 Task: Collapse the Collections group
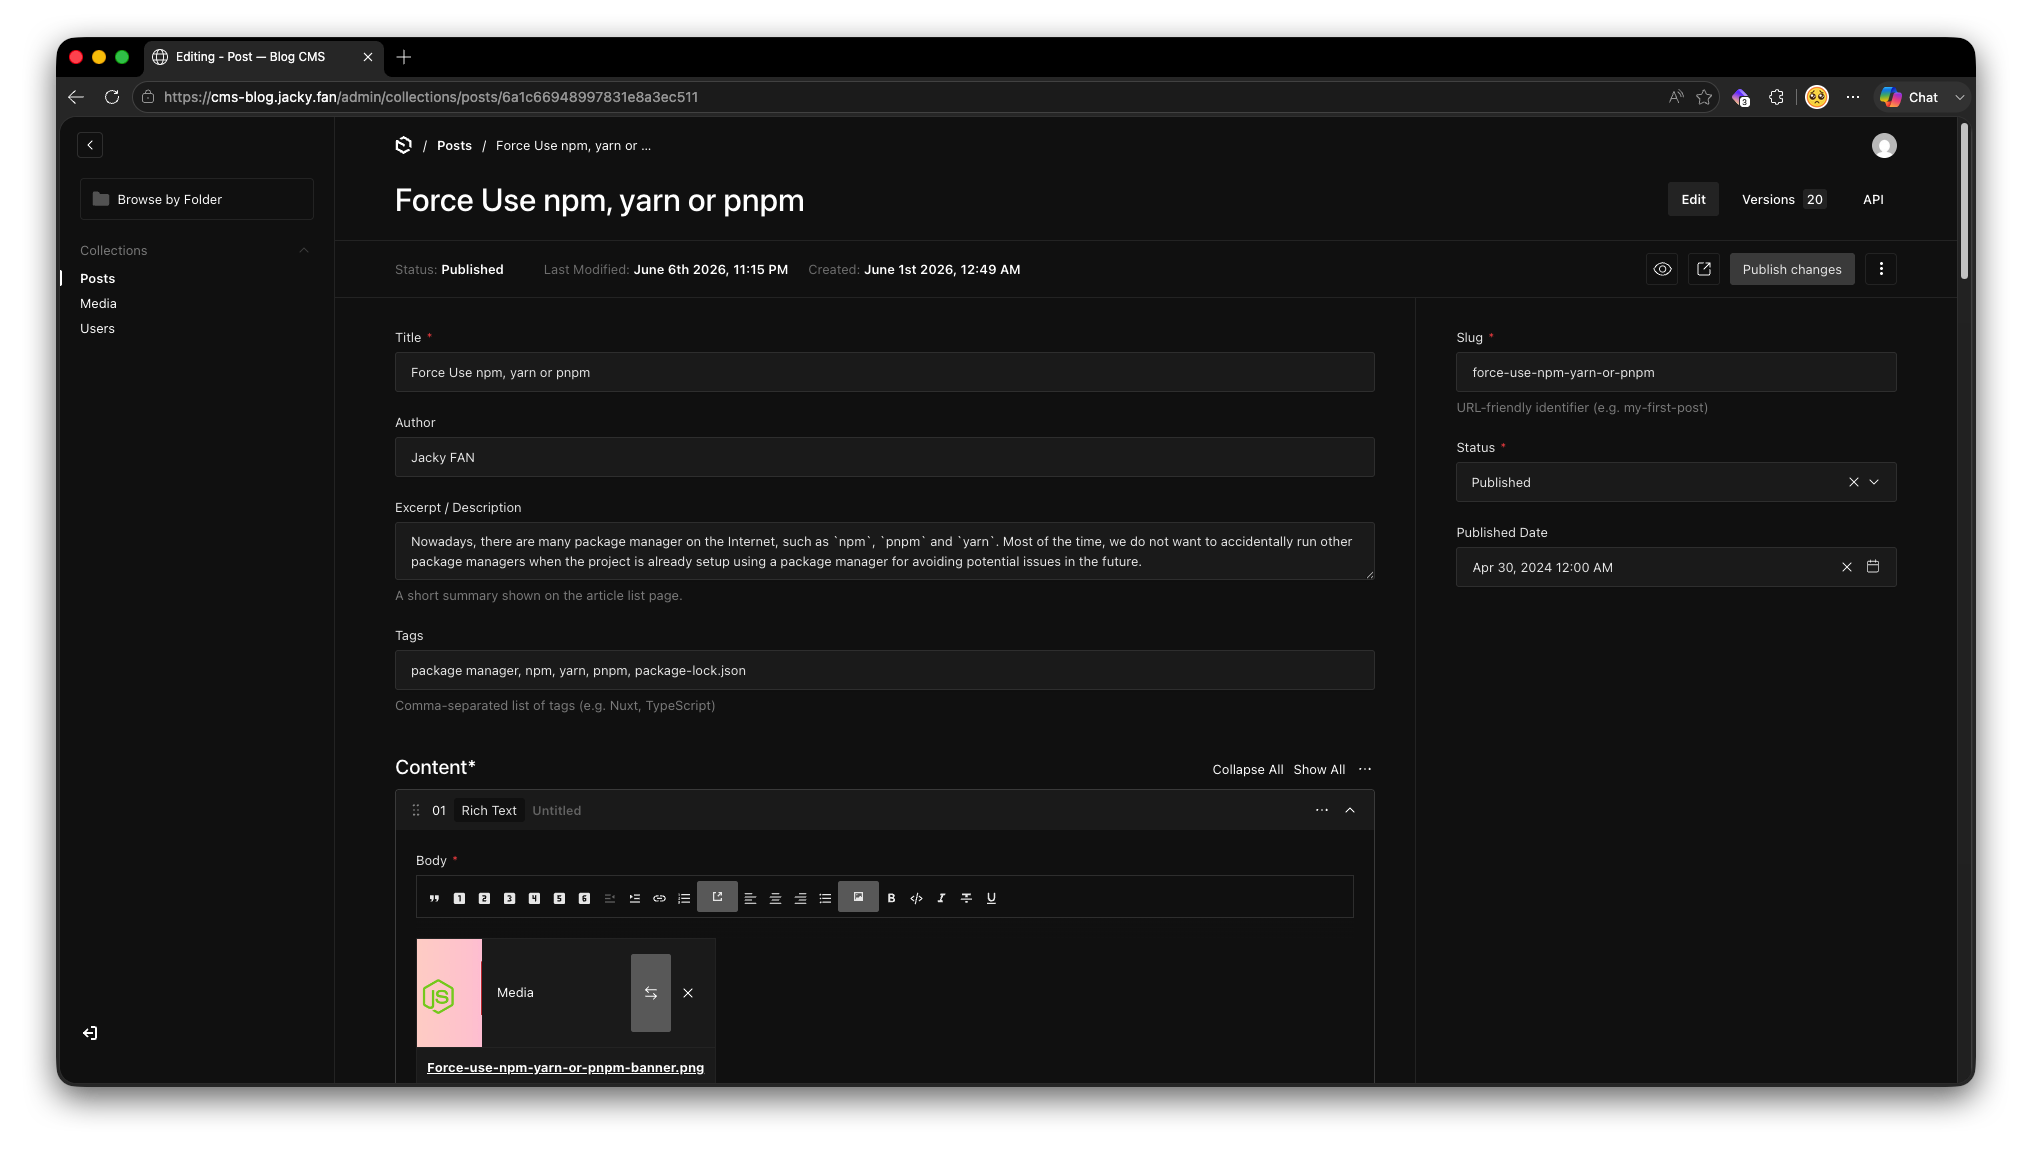(304, 250)
